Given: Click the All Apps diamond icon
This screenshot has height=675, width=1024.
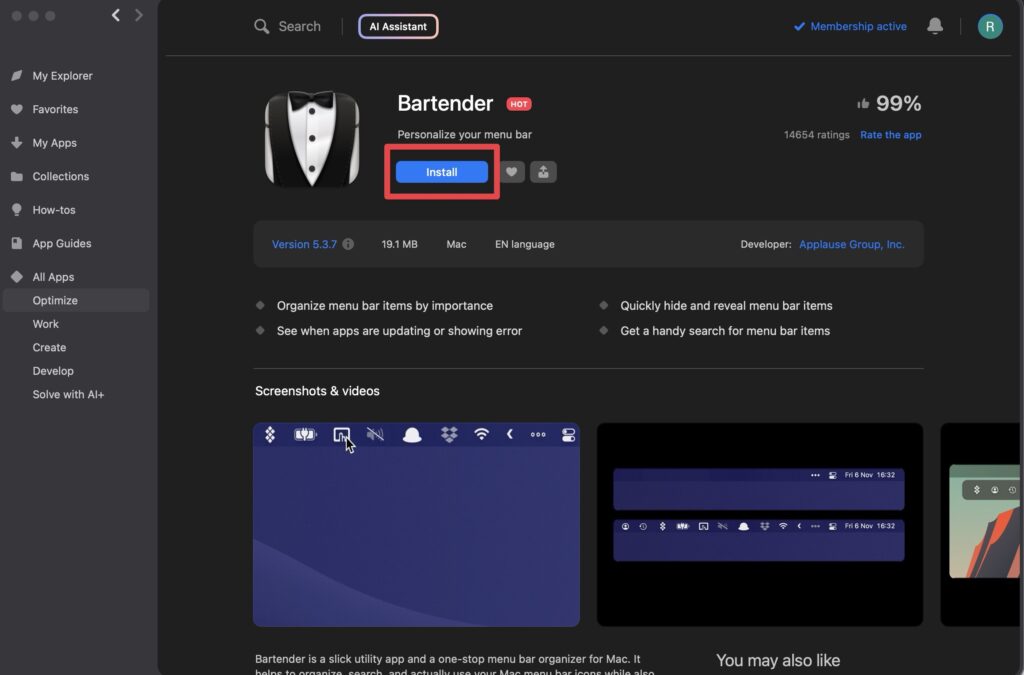Looking at the screenshot, I should tap(17, 277).
